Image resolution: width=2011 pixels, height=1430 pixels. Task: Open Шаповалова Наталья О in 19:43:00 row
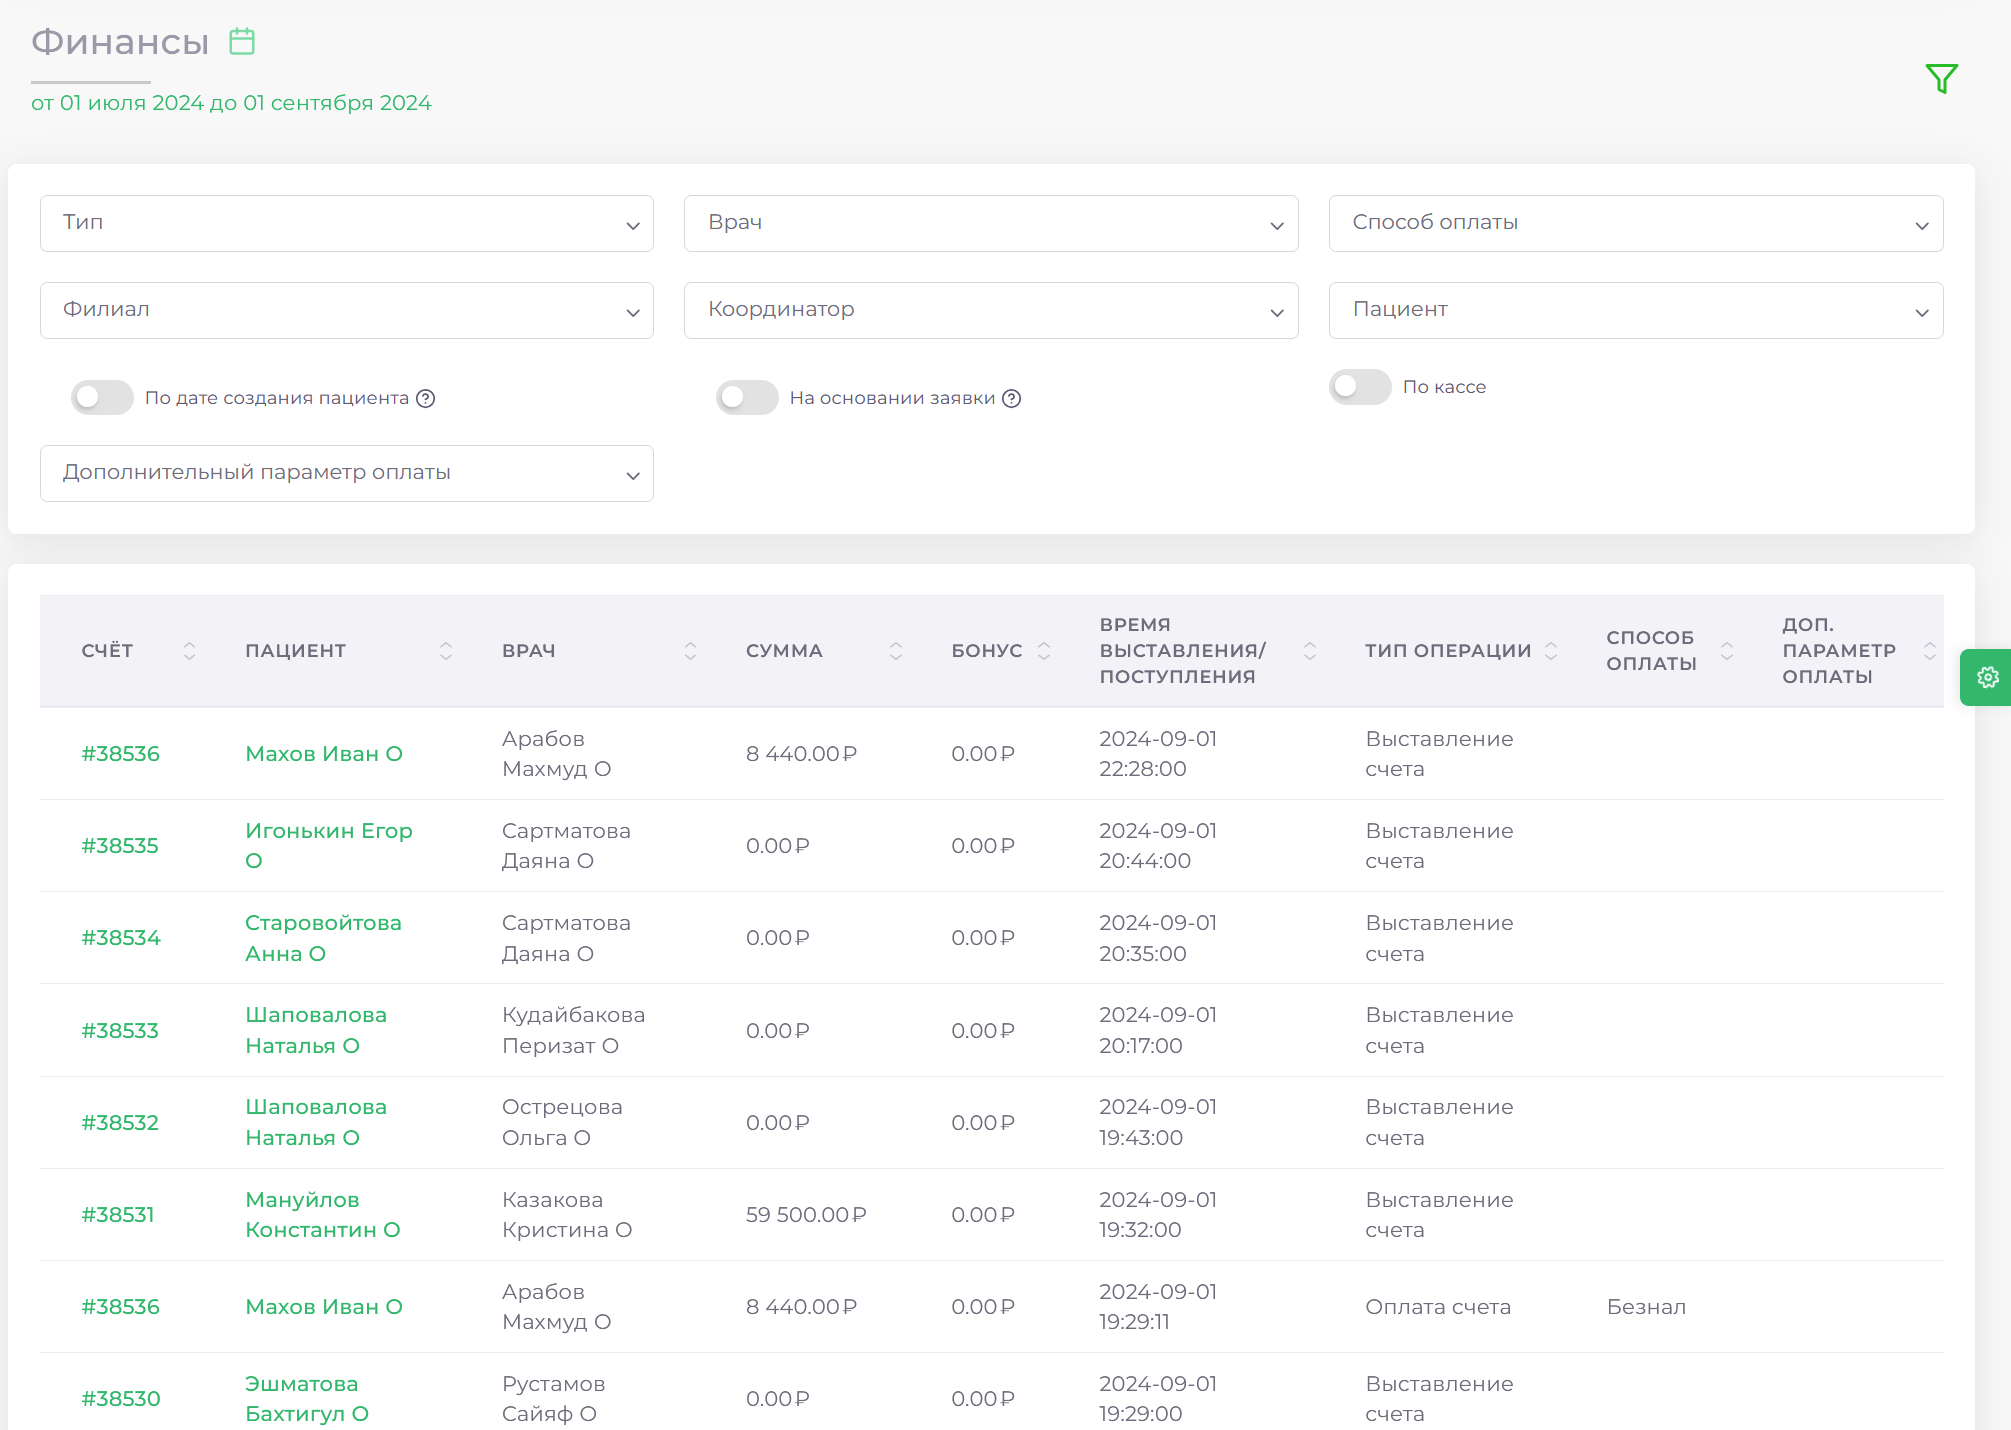coord(316,1123)
